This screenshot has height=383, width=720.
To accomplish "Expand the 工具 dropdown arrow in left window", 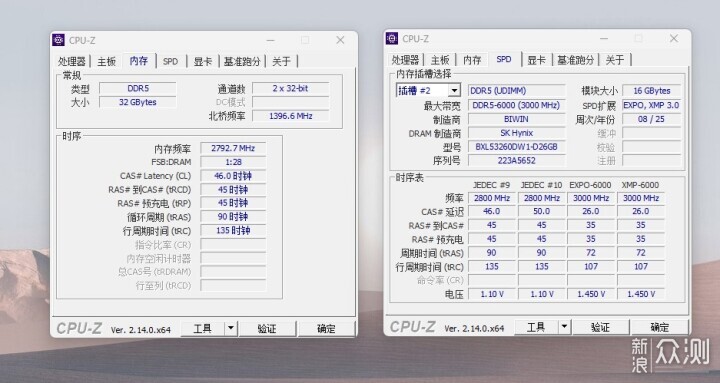I will click(x=231, y=328).
